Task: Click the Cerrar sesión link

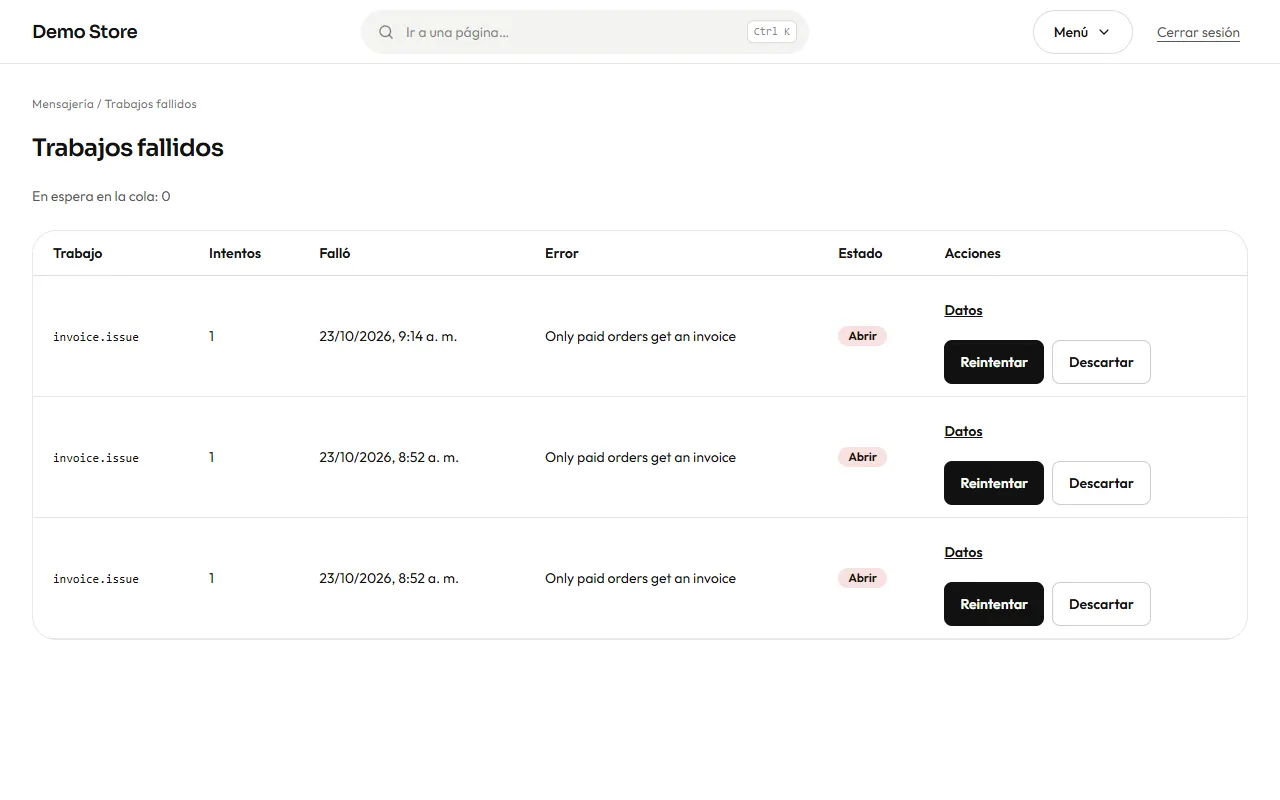Action: coord(1198,32)
